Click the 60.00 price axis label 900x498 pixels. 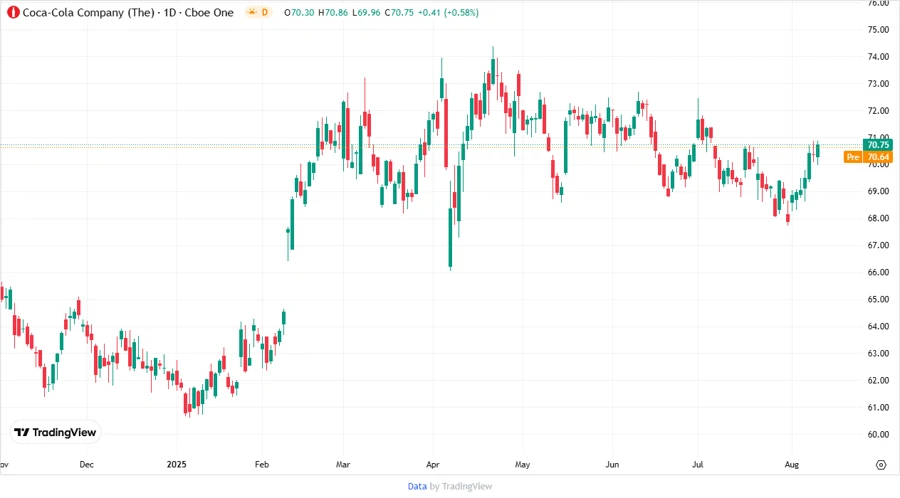[878, 435]
